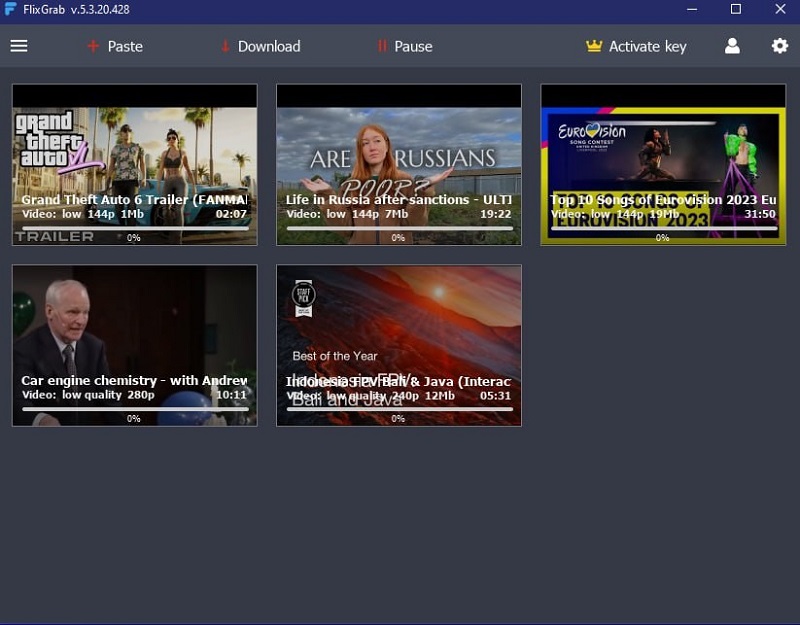This screenshot has height=625, width=800.
Task: Click the FlixGrab v.5.3.20.428 title text
Action: pyautogui.click(x=76, y=10)
